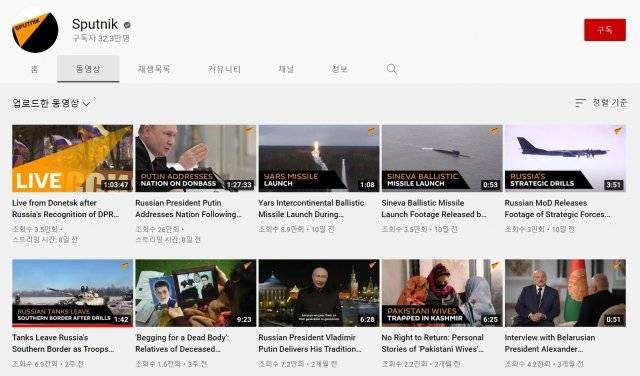Click the 0:51 duration badge
The image size is (640, 376).
click(613, 320)
